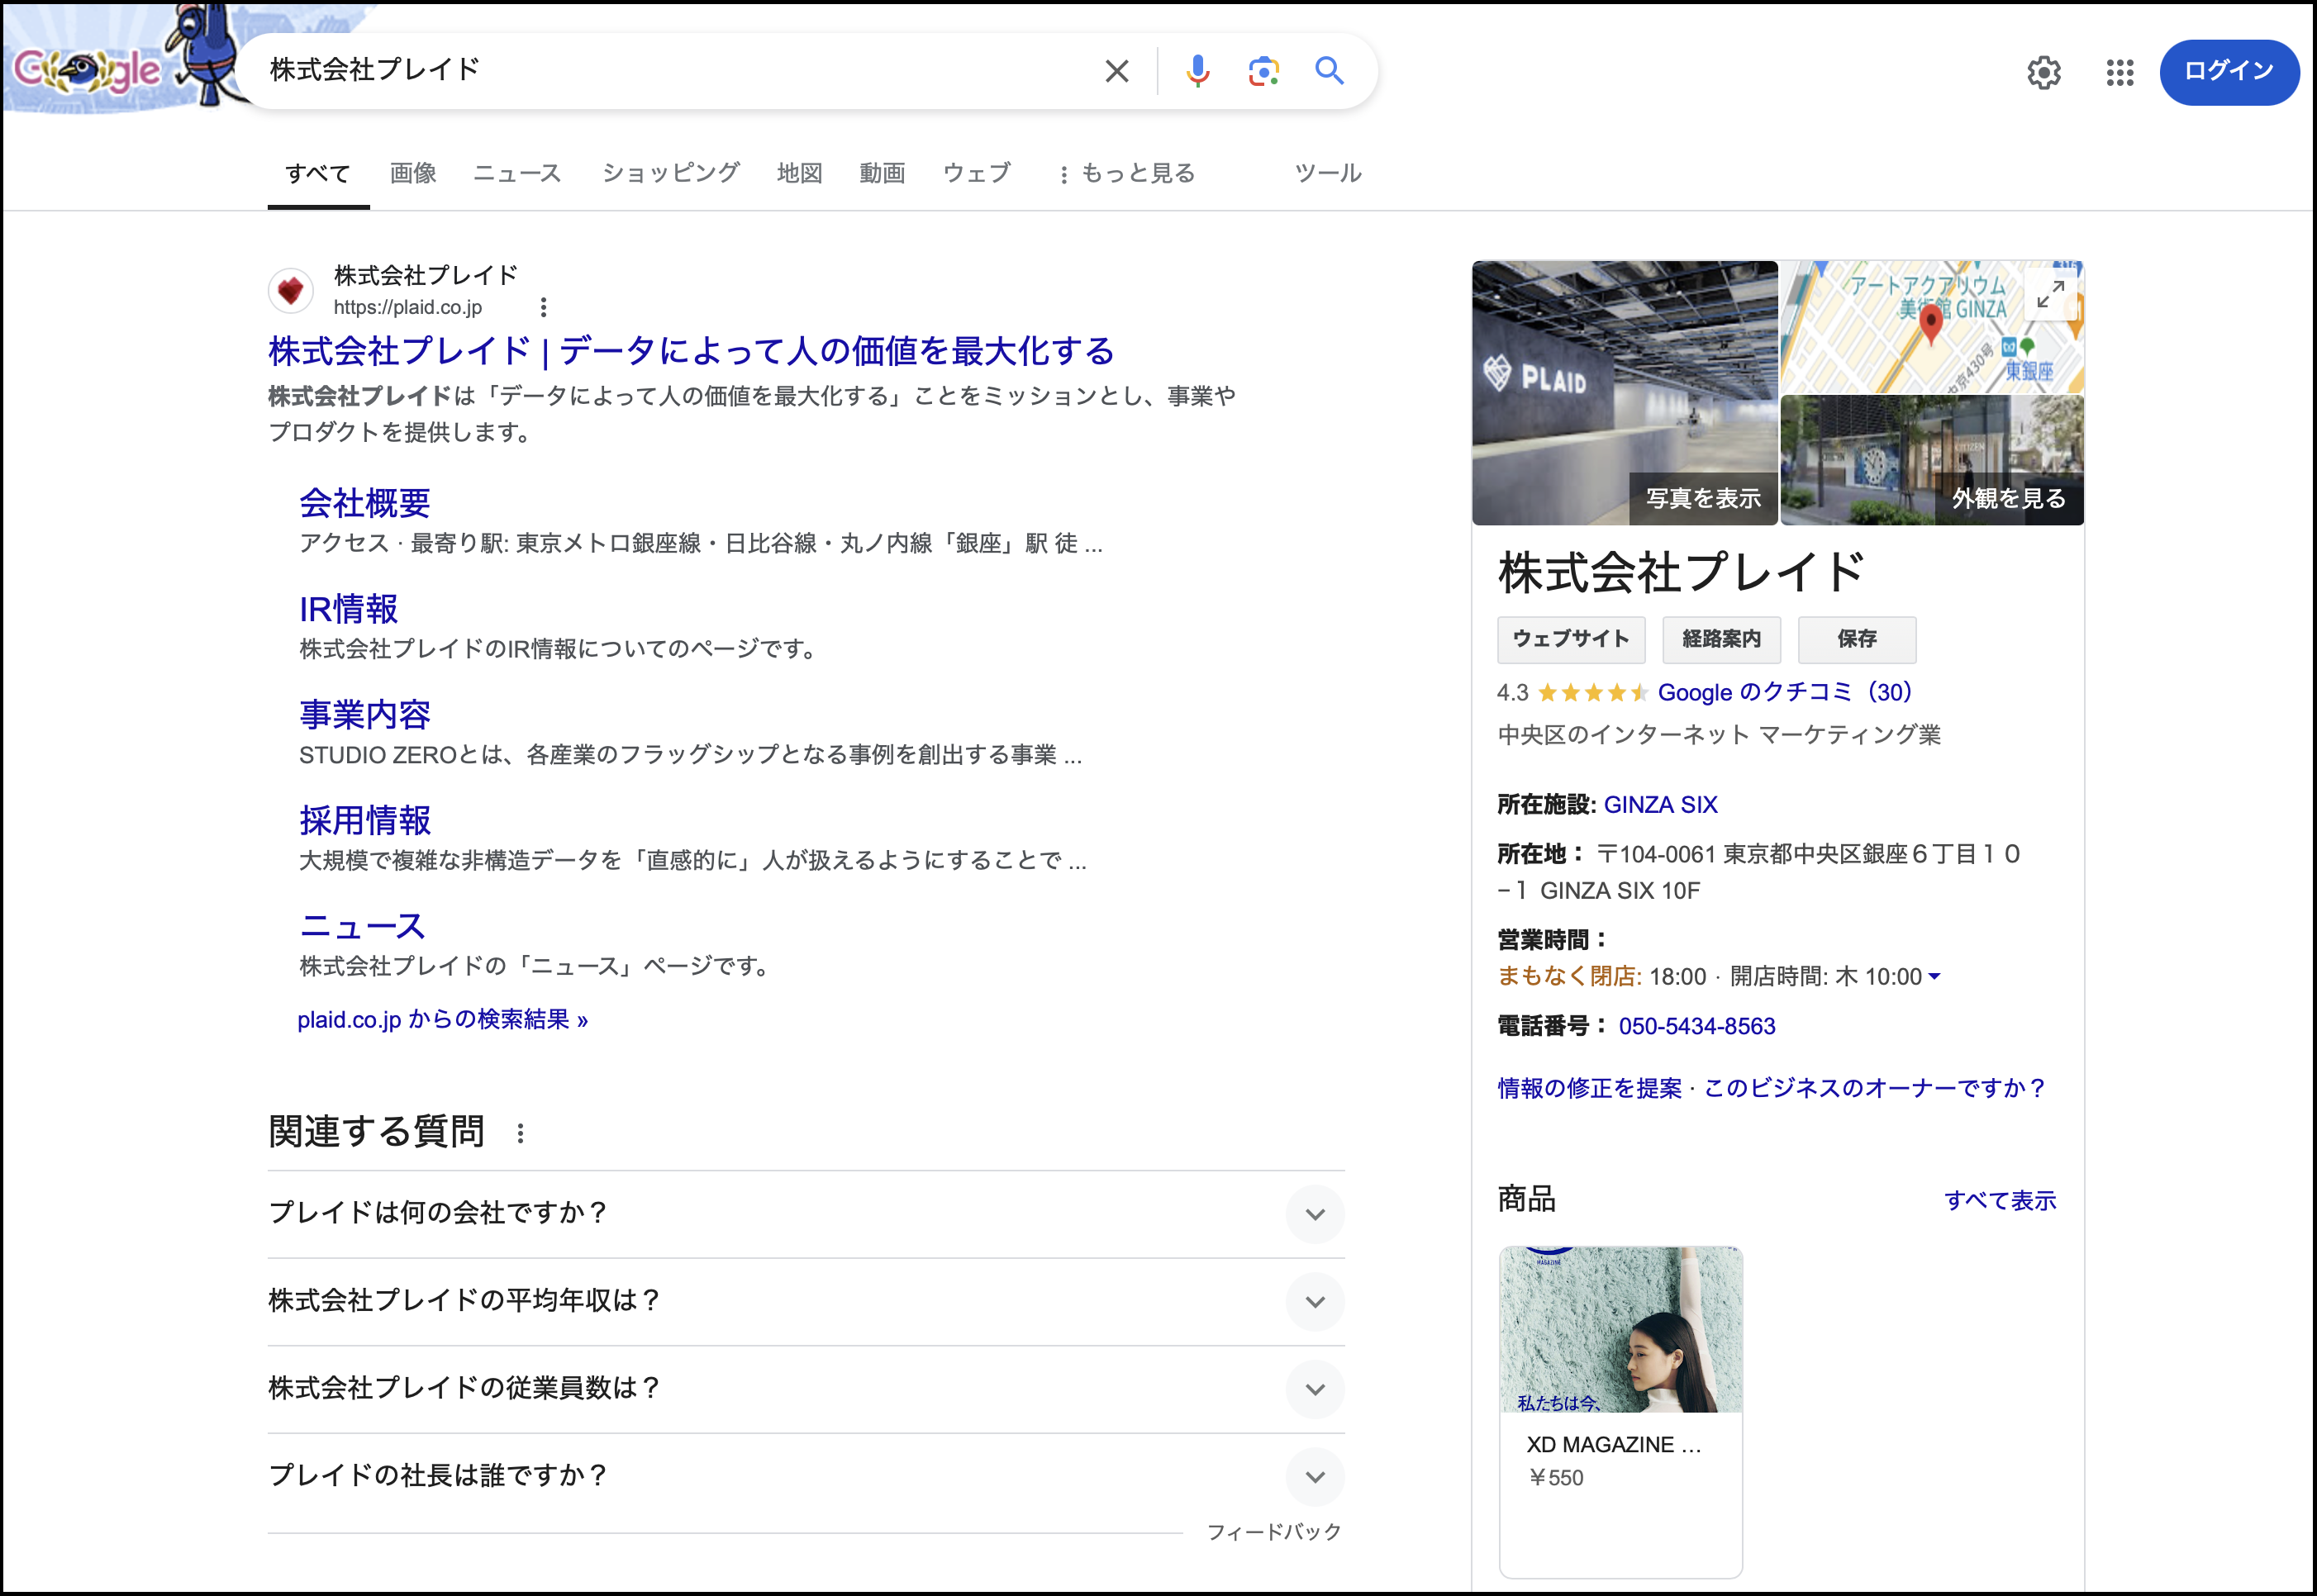2317x1596 pixels.
Task: Focus the search field containing 株式会社プレイド
Action: pos(670,71)
